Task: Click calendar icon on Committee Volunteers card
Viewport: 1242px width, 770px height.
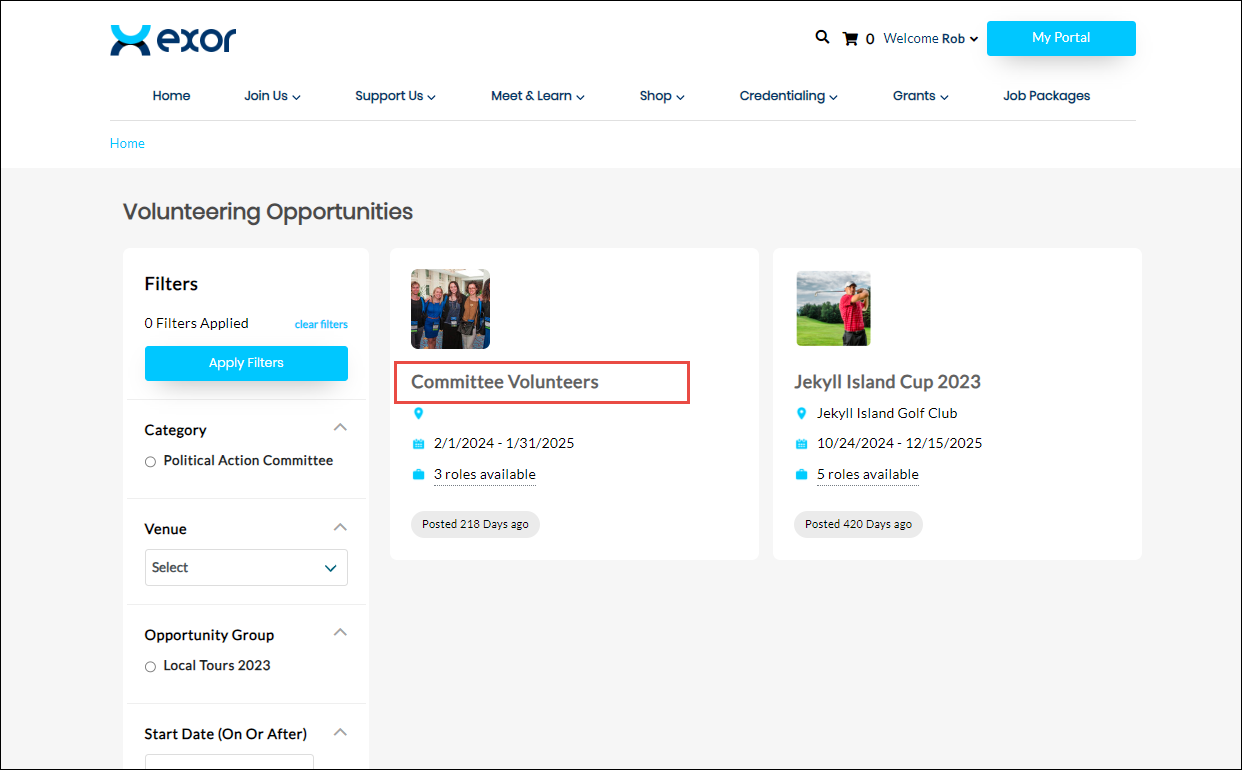Action: click(418, 444)
